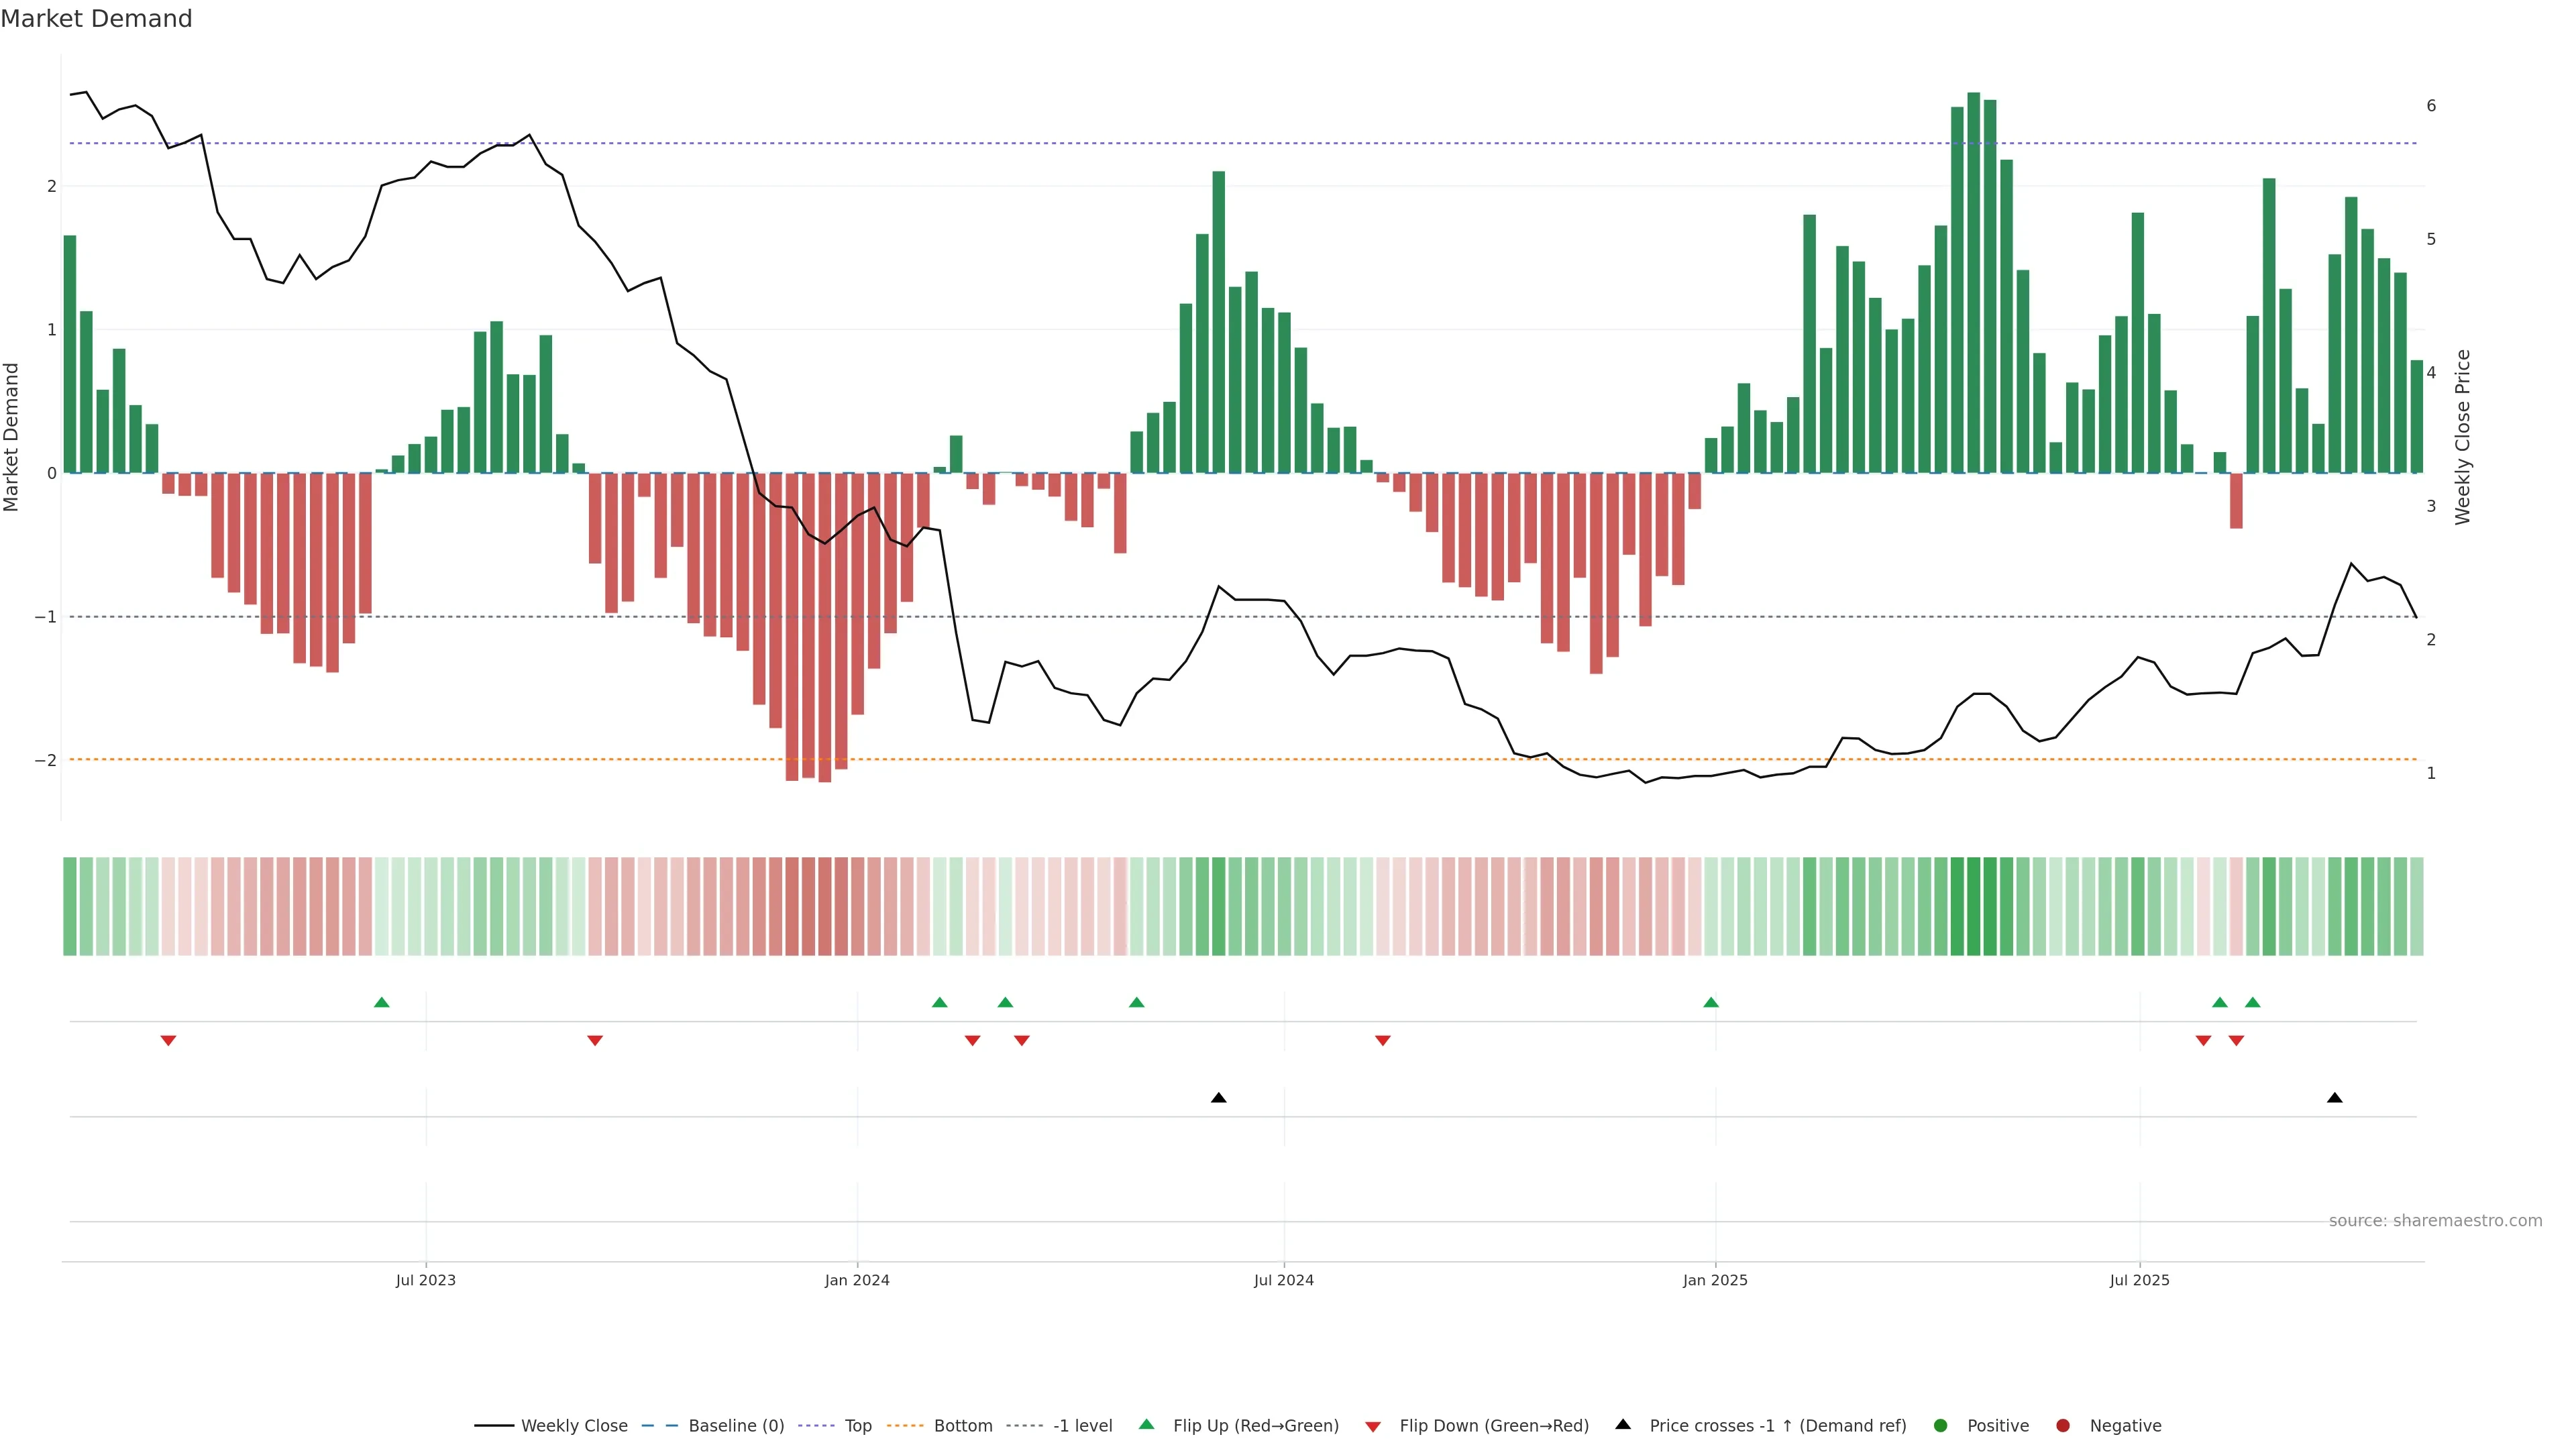
Task: Click the first red flip-down marker
Action: point(168,1041)
